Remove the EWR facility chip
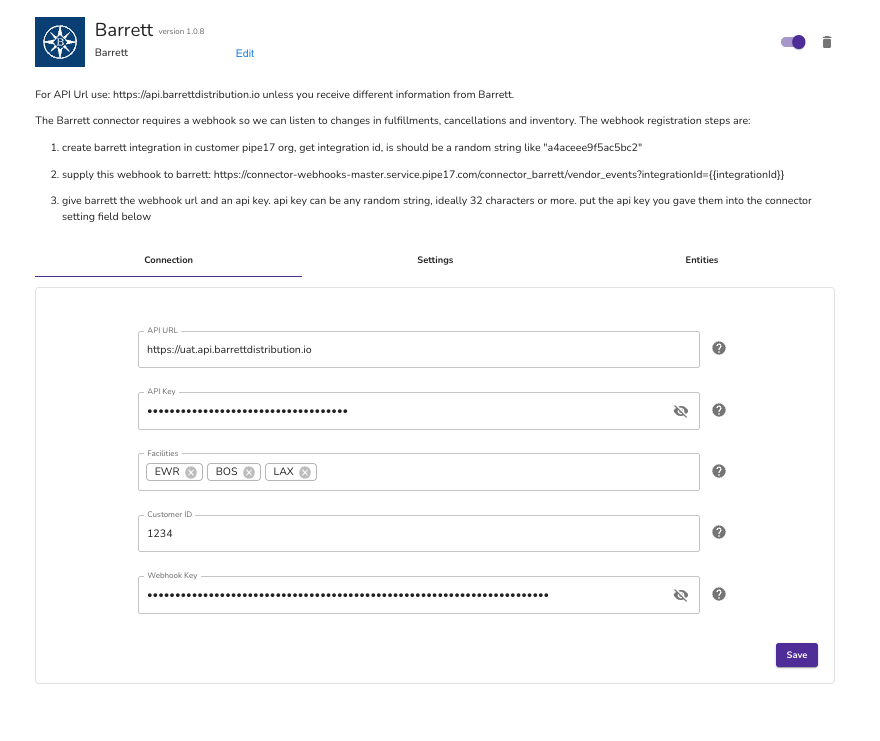Image resolution: width=880 pixels, height=741 pixels. [191, 472]
